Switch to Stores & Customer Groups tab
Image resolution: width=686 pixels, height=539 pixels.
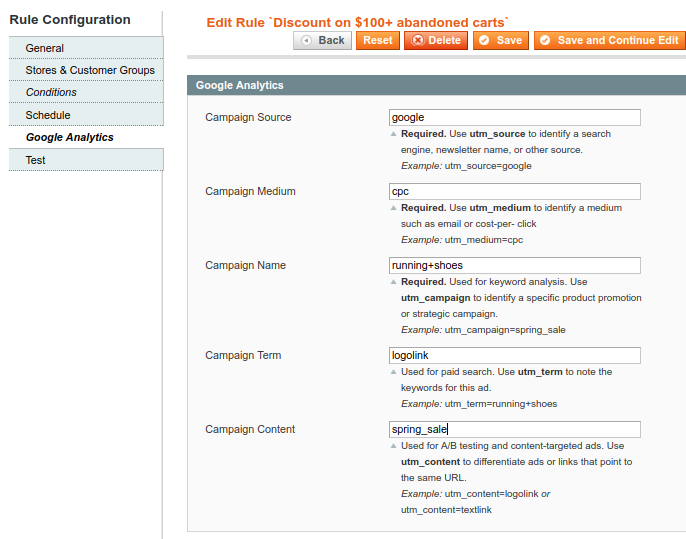90,70
